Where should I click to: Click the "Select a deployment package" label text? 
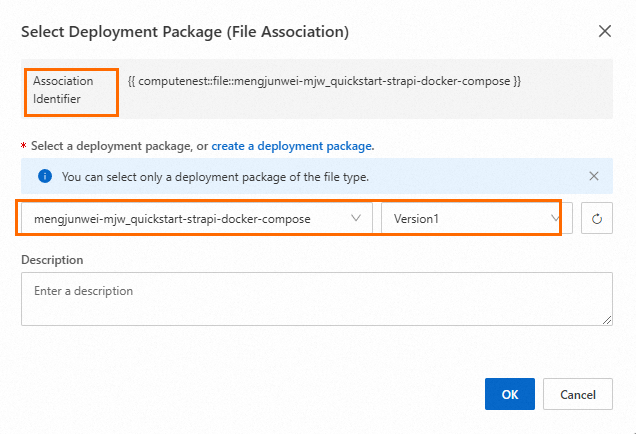click(x=112, y=146)
